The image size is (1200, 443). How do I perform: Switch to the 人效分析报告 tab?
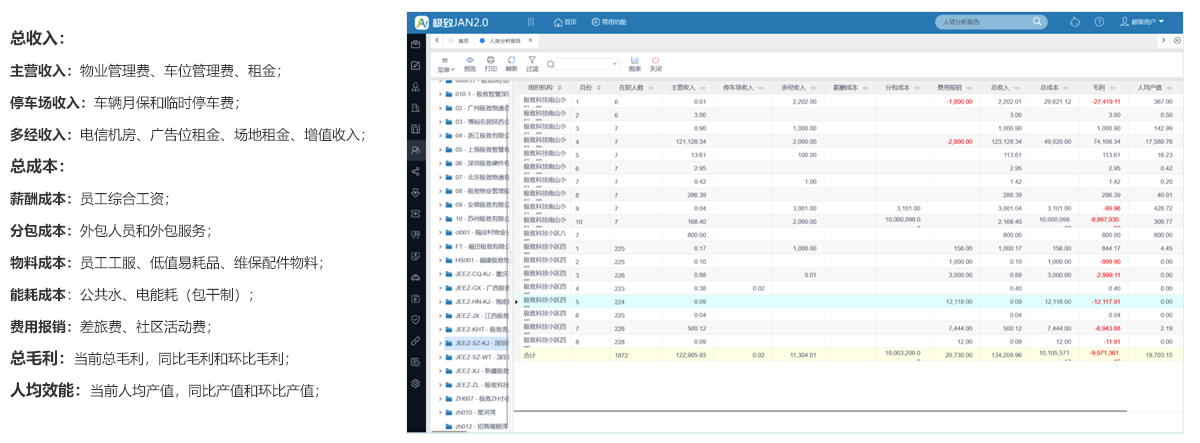(x=502, y=41)
